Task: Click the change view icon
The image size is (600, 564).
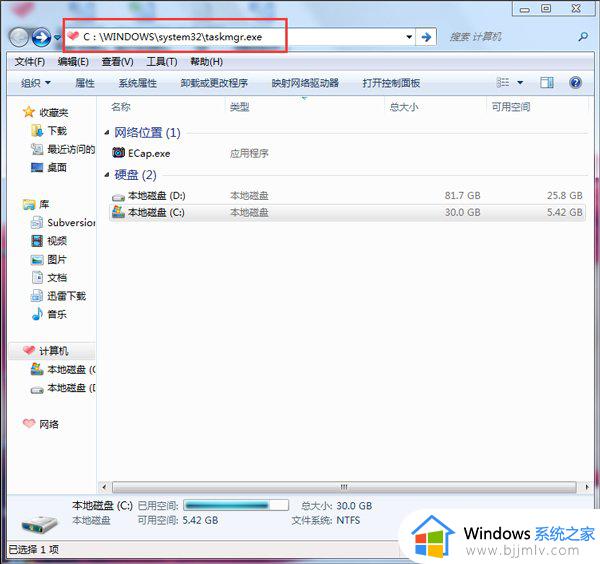Action: click(x=503, y=82)
